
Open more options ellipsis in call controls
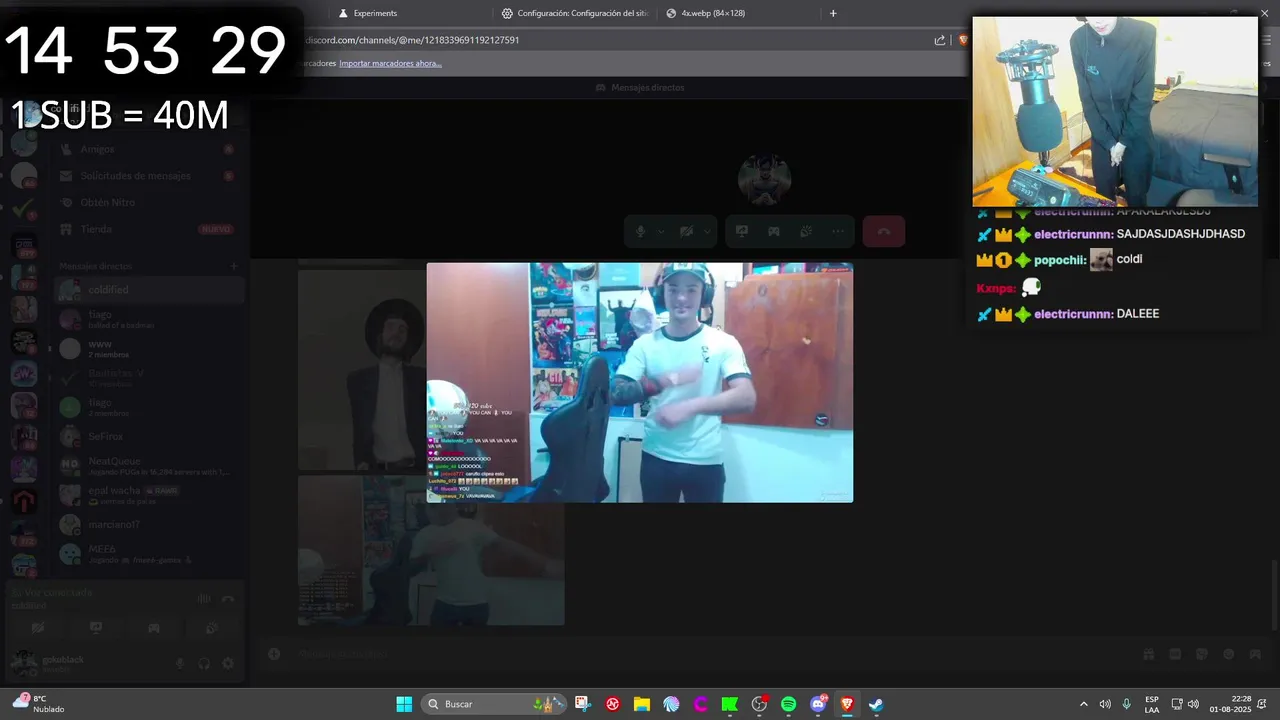(838, 231)
